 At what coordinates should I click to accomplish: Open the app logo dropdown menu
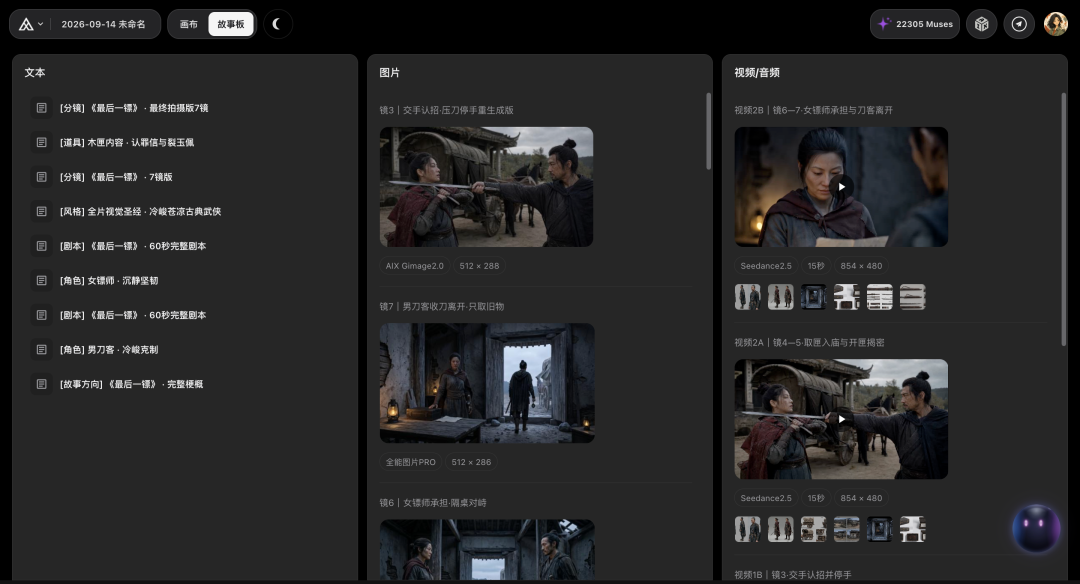click(30, 24)
